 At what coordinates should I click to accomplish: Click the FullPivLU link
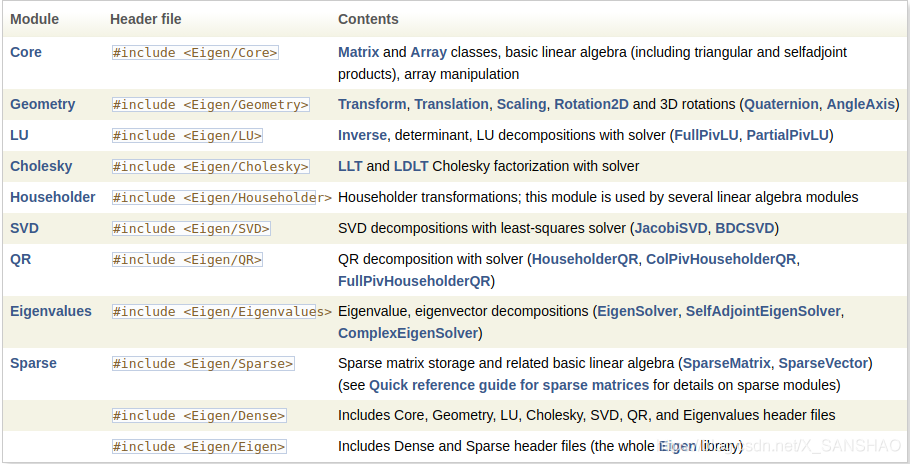click(x=706, y=135)
